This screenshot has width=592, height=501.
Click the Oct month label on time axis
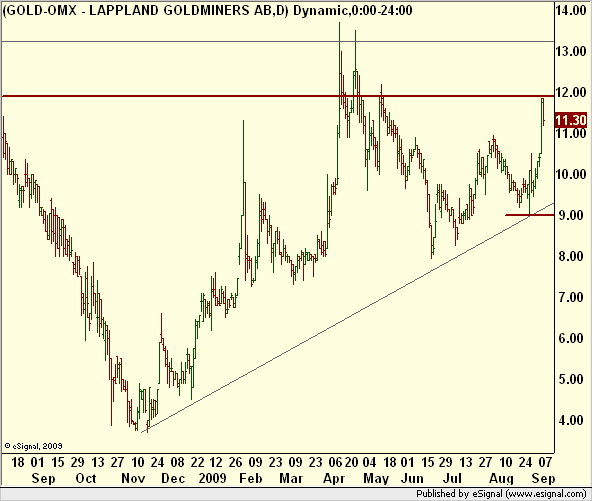pos(86,478)
